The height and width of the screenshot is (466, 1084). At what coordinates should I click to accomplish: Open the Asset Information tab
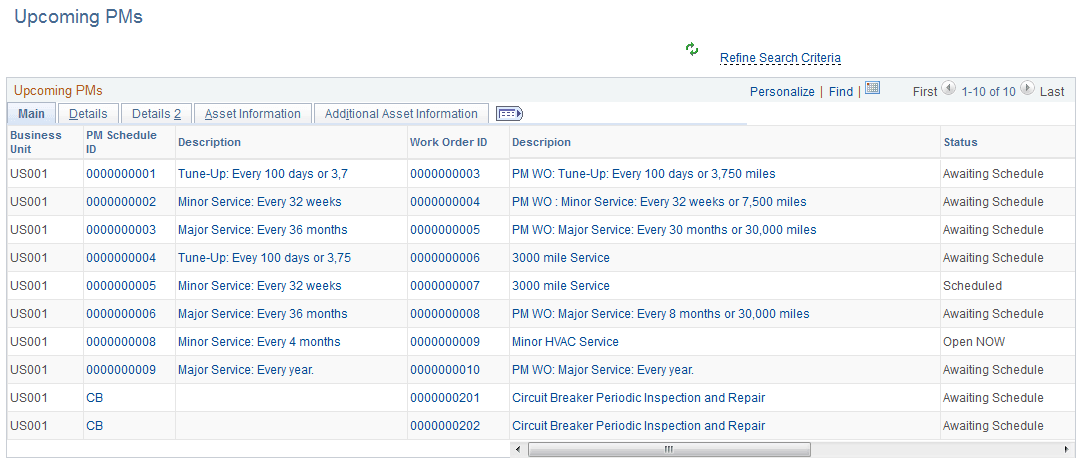(x=252, y=113)
